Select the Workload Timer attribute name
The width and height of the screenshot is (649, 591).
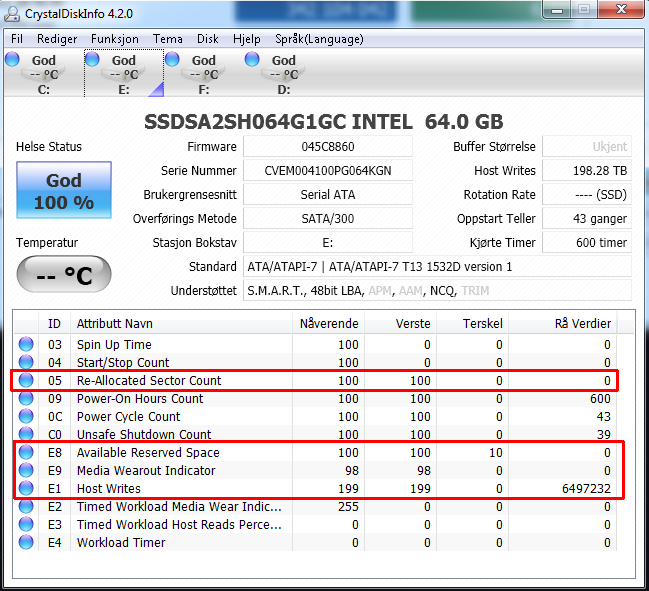(x=121, y=543)
